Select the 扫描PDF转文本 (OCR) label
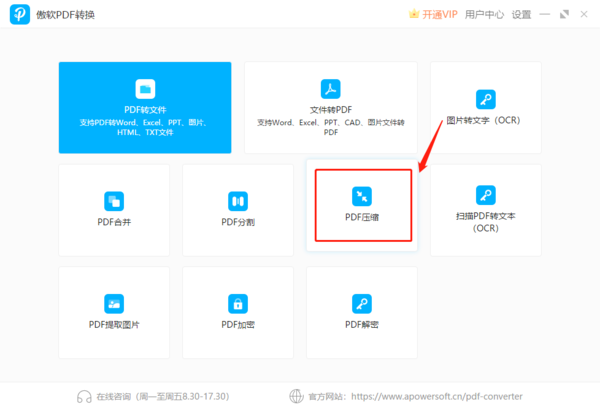Screen dimensions: 600x410 click(x=486, y=222)
